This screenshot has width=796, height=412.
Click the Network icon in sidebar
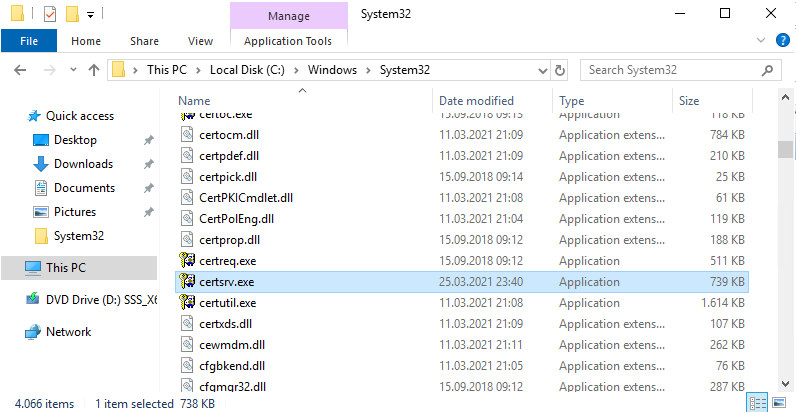coord(33,332)
